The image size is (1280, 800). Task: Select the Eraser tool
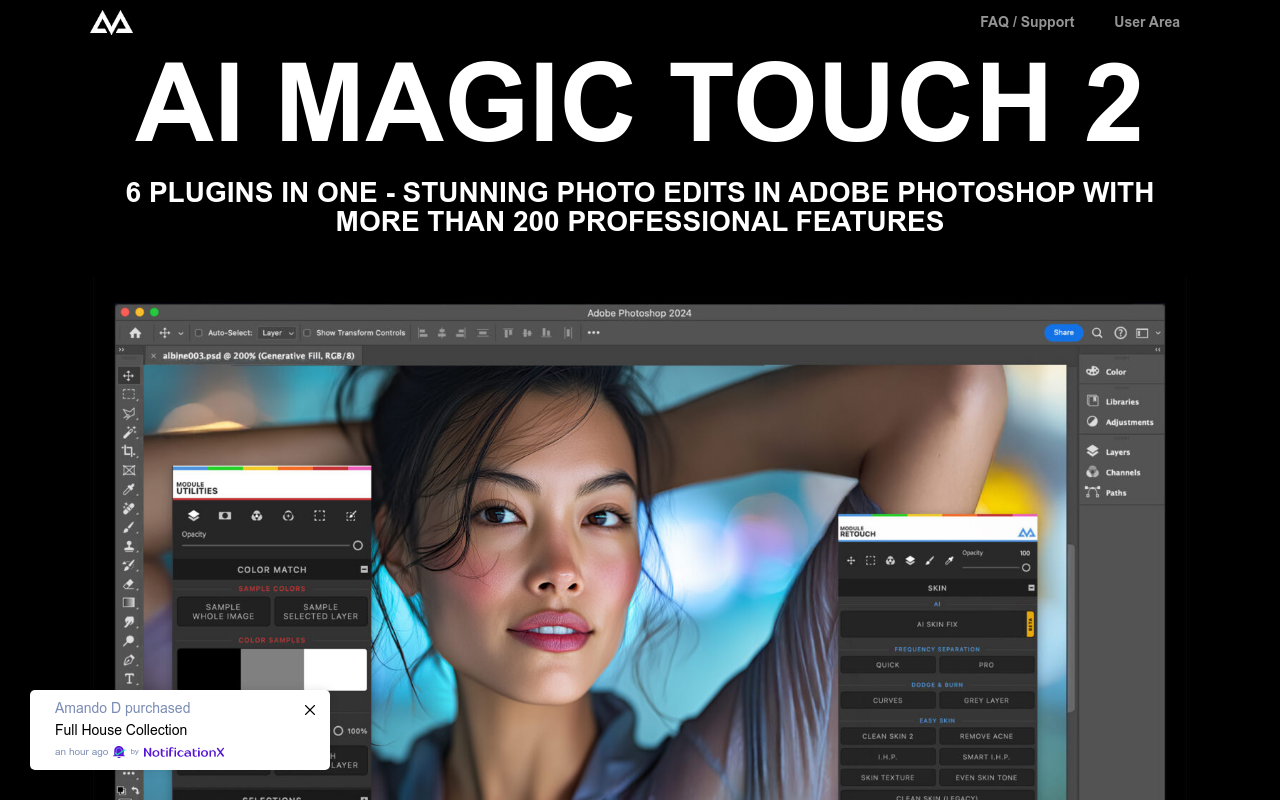tap(129, 584)
